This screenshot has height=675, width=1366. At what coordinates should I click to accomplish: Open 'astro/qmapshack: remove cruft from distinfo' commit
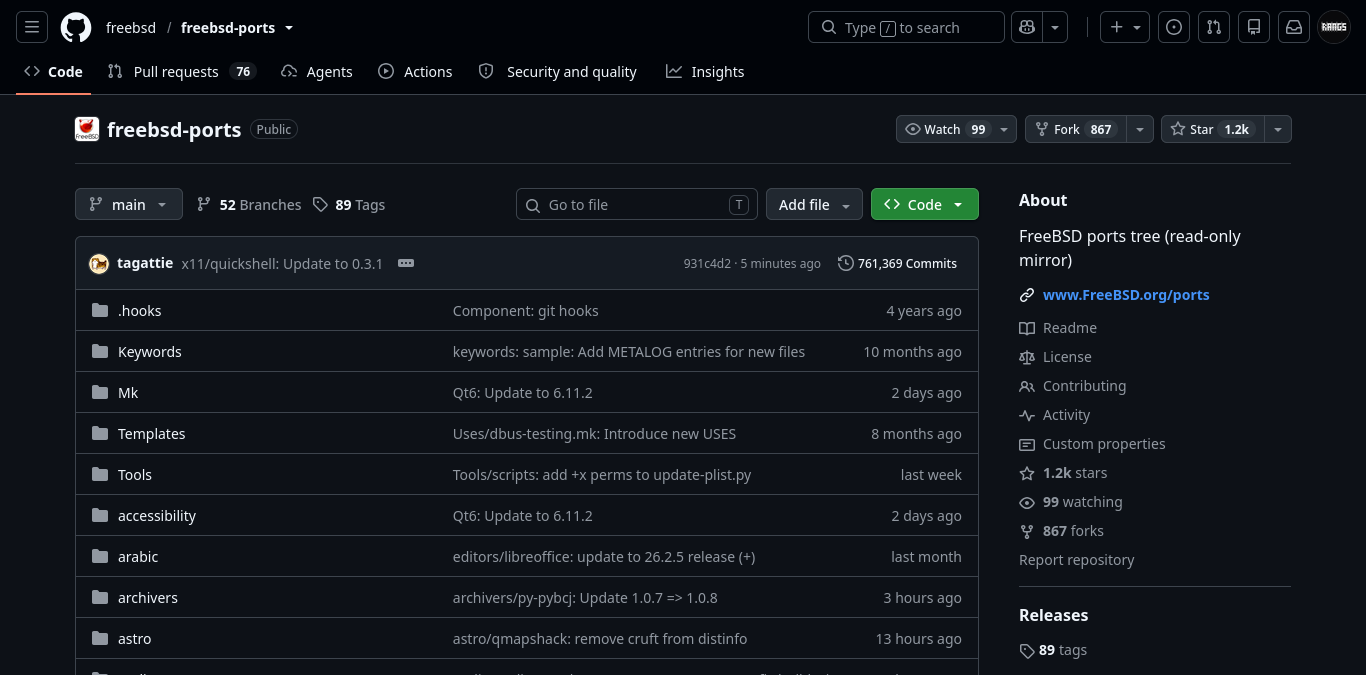(600, 638)
